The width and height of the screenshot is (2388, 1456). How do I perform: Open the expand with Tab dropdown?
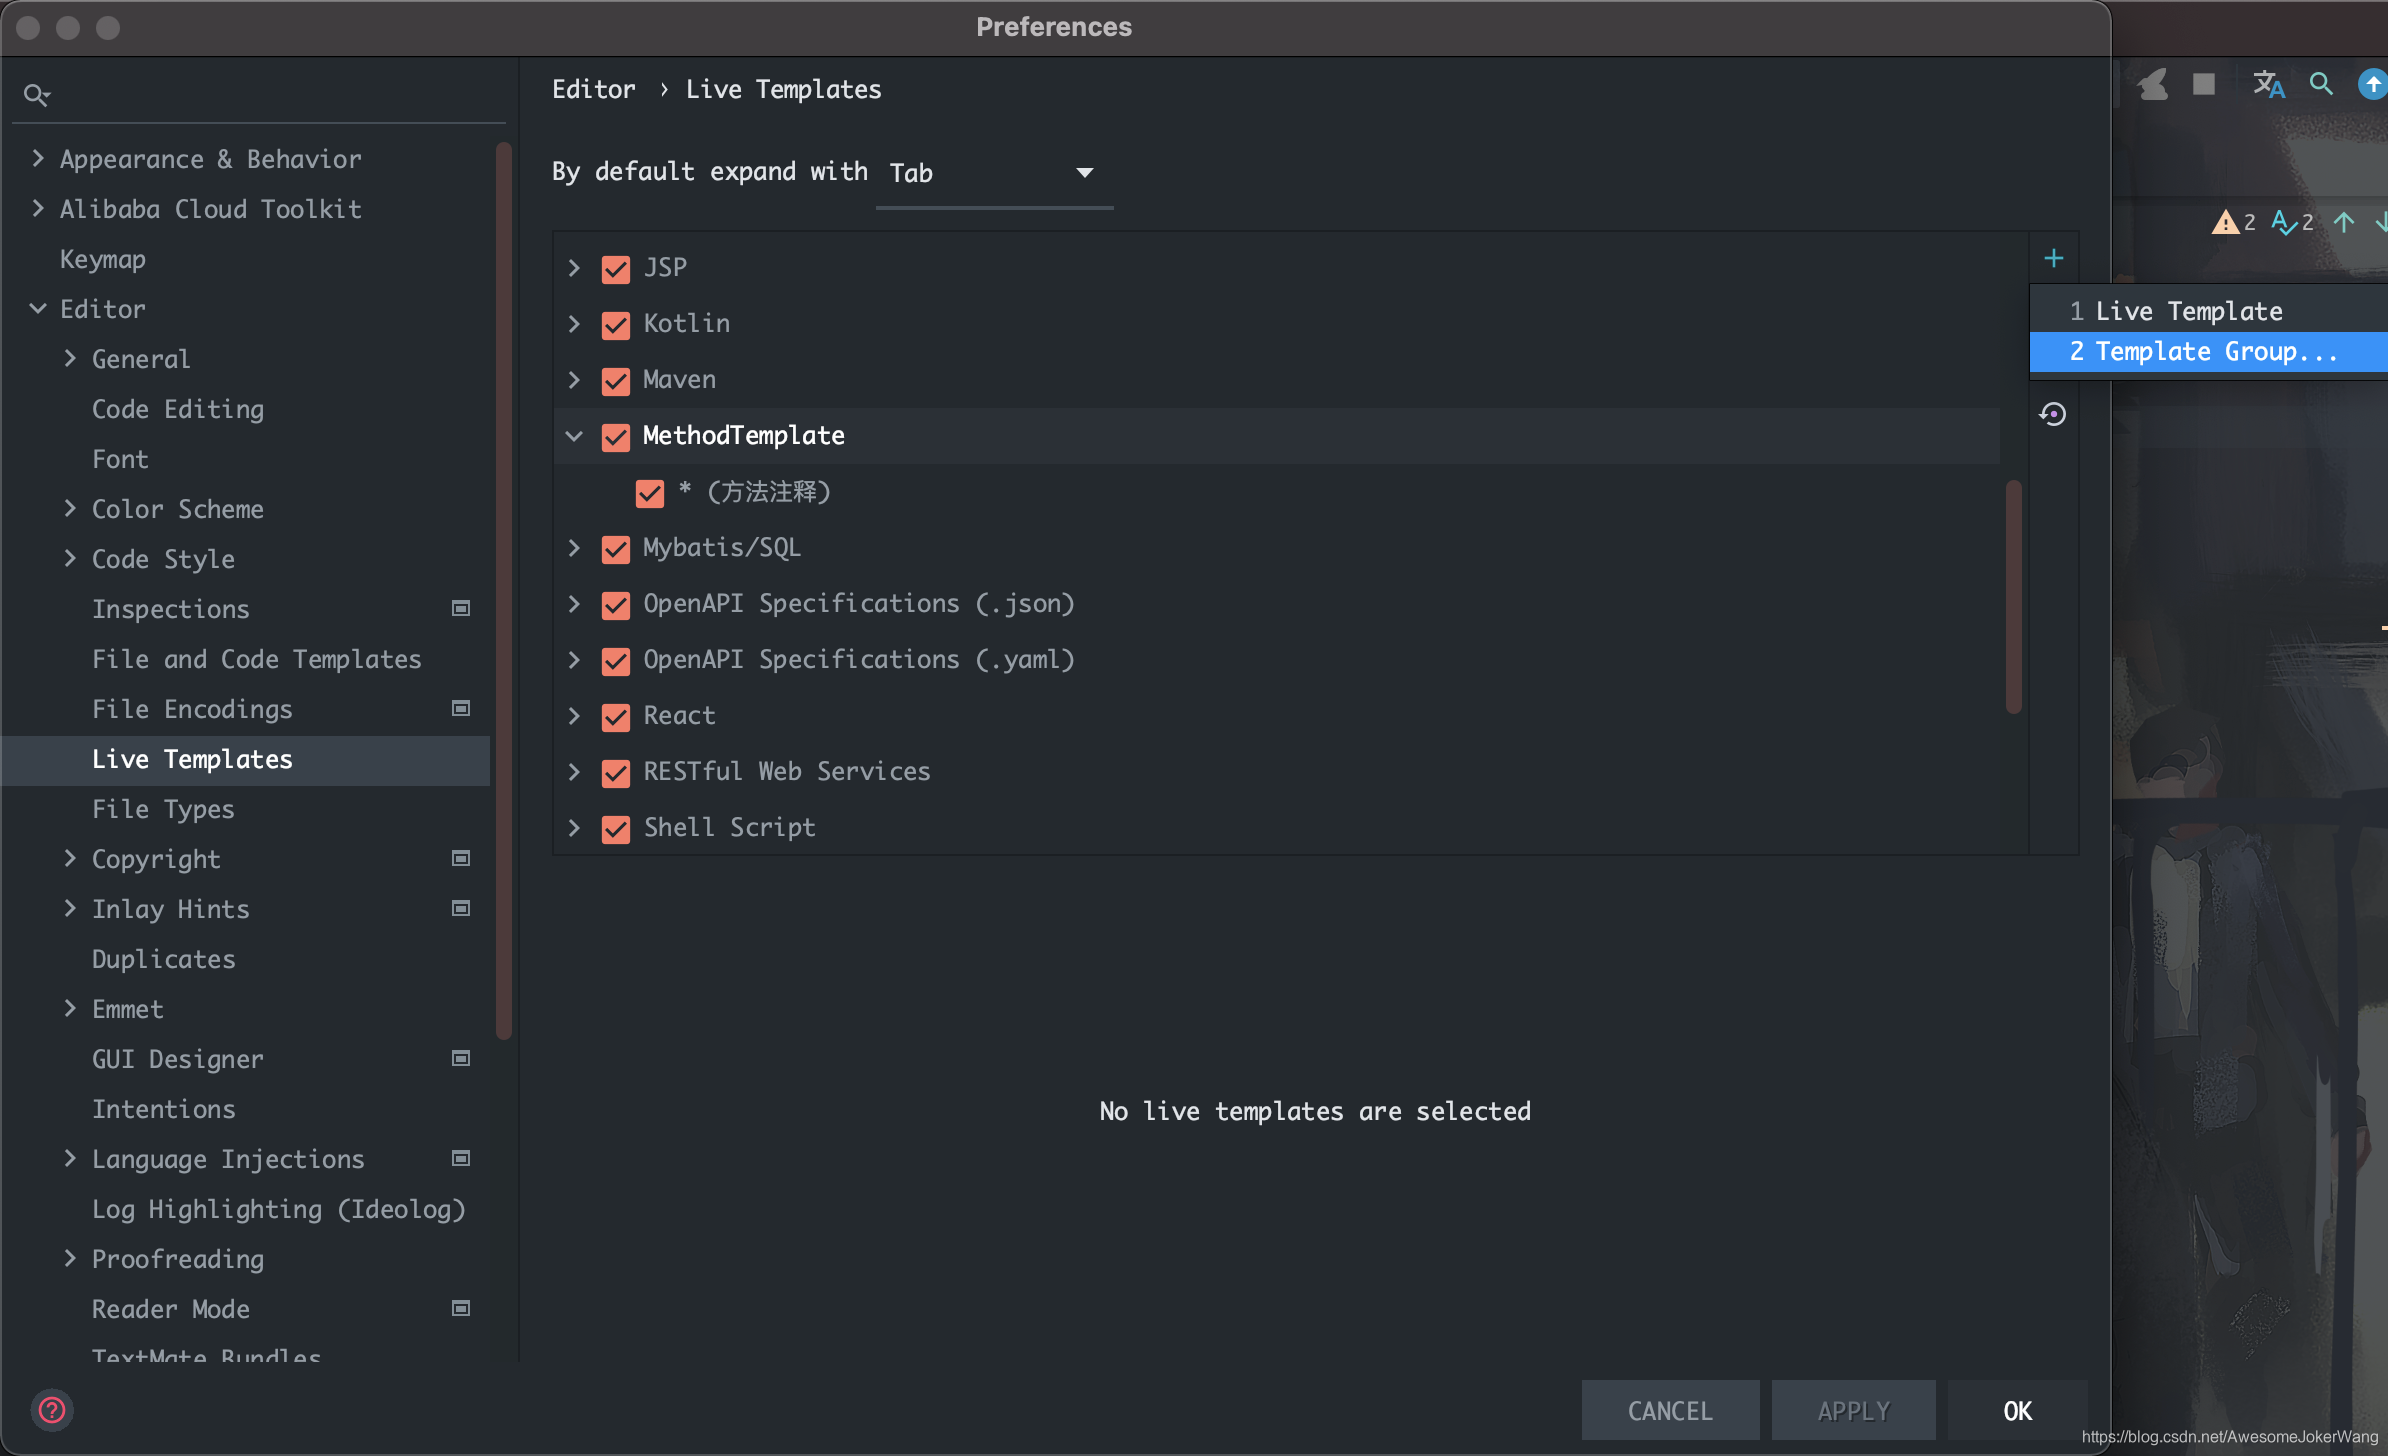coord(993,173)
